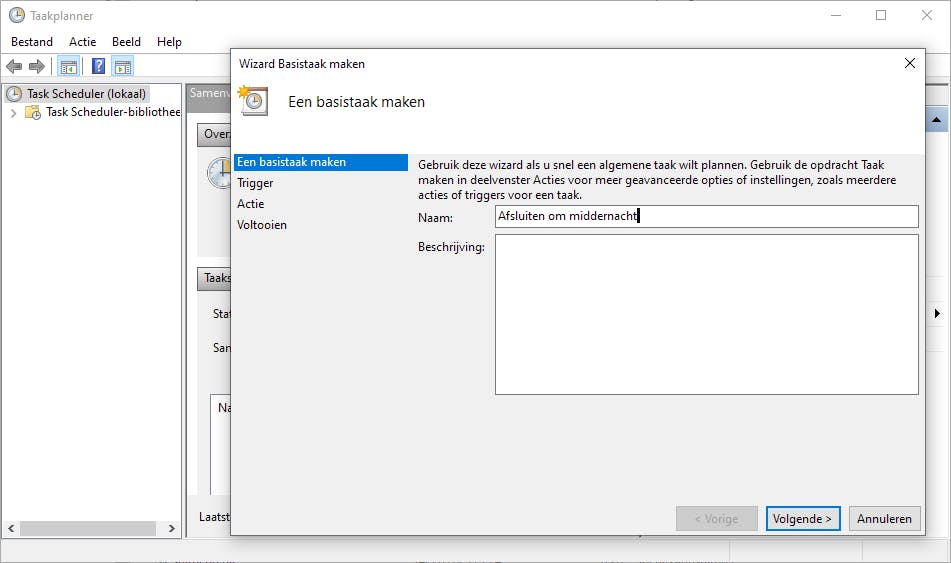The width and height of the screenshot is (951, 563).
Task: Click the 'Wizard Basistaak maken' title text
Action: [302, 64]
